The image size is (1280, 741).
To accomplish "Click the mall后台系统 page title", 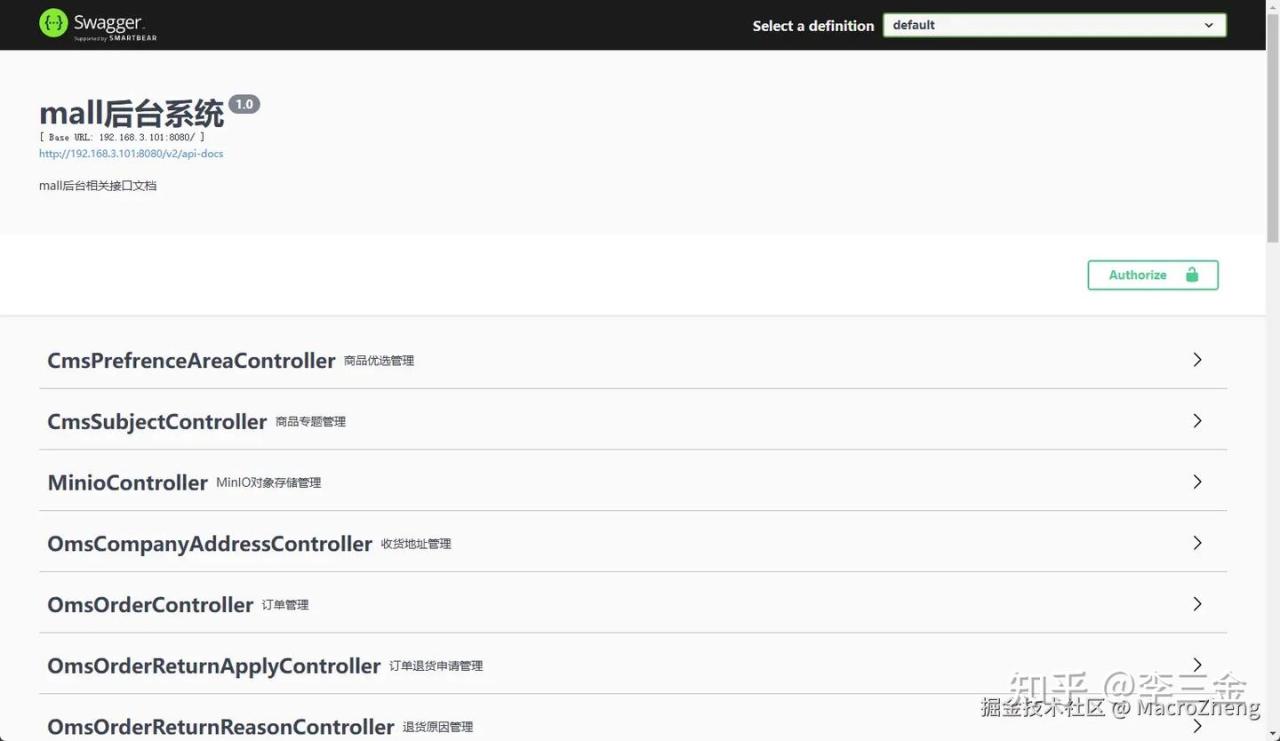I will pos(132,113).
